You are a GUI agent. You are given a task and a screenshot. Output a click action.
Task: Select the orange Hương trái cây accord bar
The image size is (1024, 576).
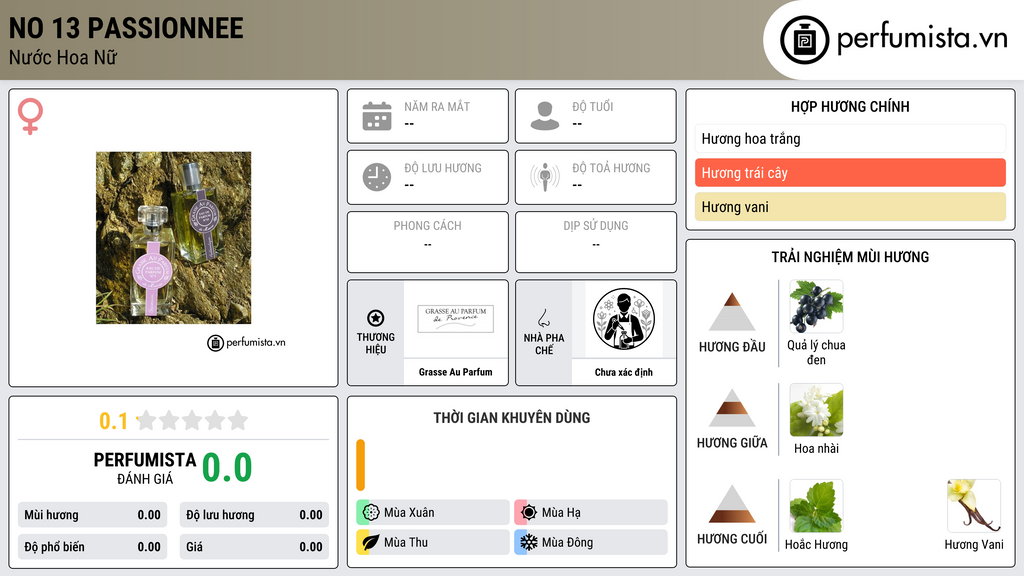click(850, 173)
